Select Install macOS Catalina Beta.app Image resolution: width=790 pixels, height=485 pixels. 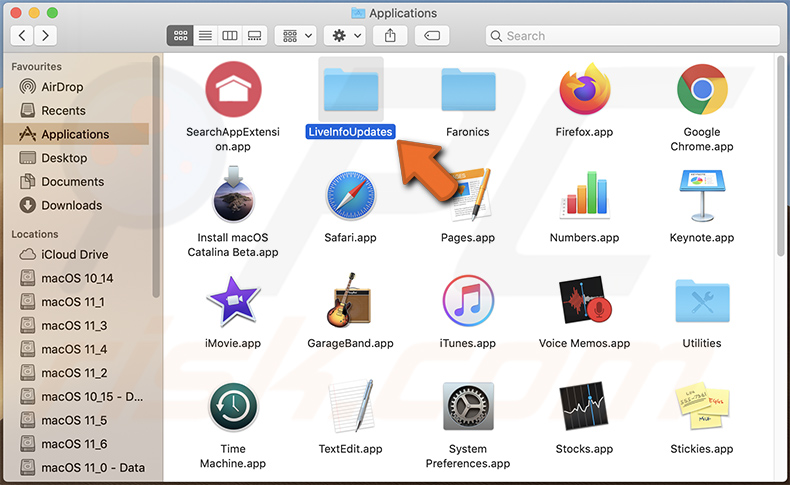click(x=233, y=194)
